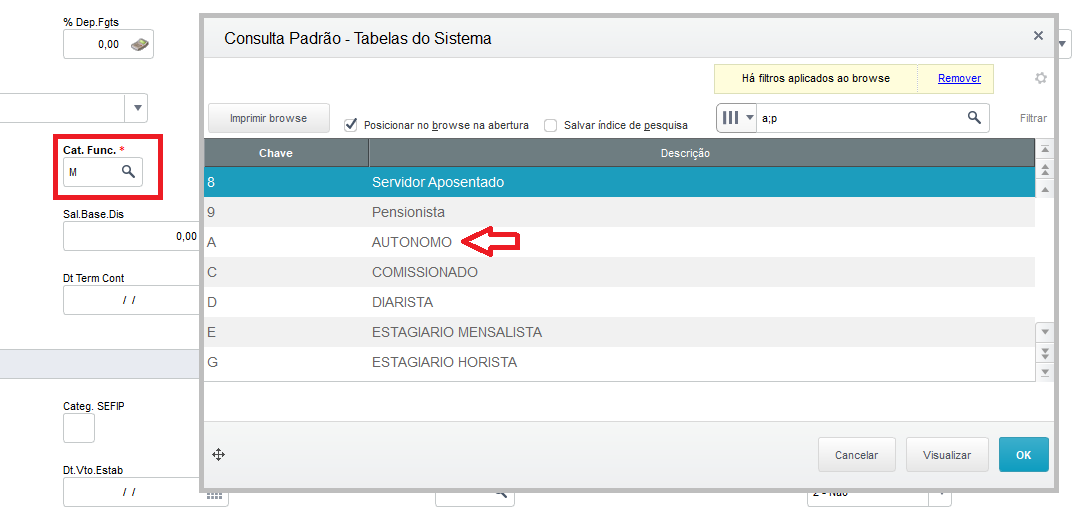Open dropdown arrow below % Dep.Fgts field

click(x=136, y=108)
